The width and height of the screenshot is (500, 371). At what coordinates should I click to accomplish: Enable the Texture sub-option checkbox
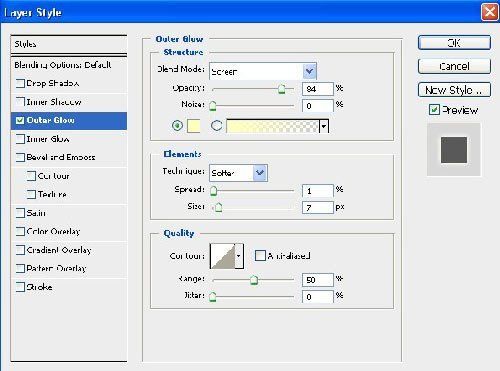pos(31,194)
